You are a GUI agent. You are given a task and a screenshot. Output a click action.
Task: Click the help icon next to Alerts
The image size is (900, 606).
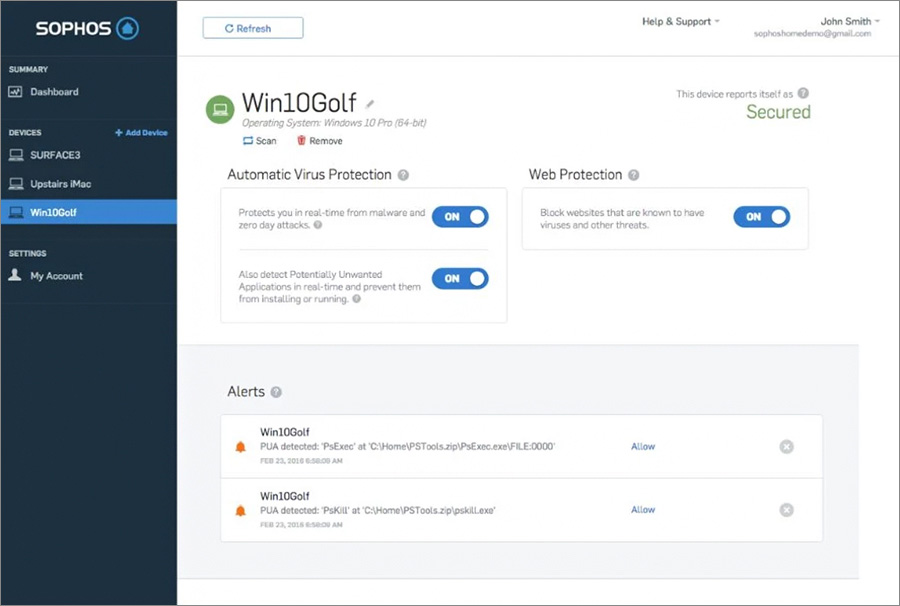[x=276, y=392]
